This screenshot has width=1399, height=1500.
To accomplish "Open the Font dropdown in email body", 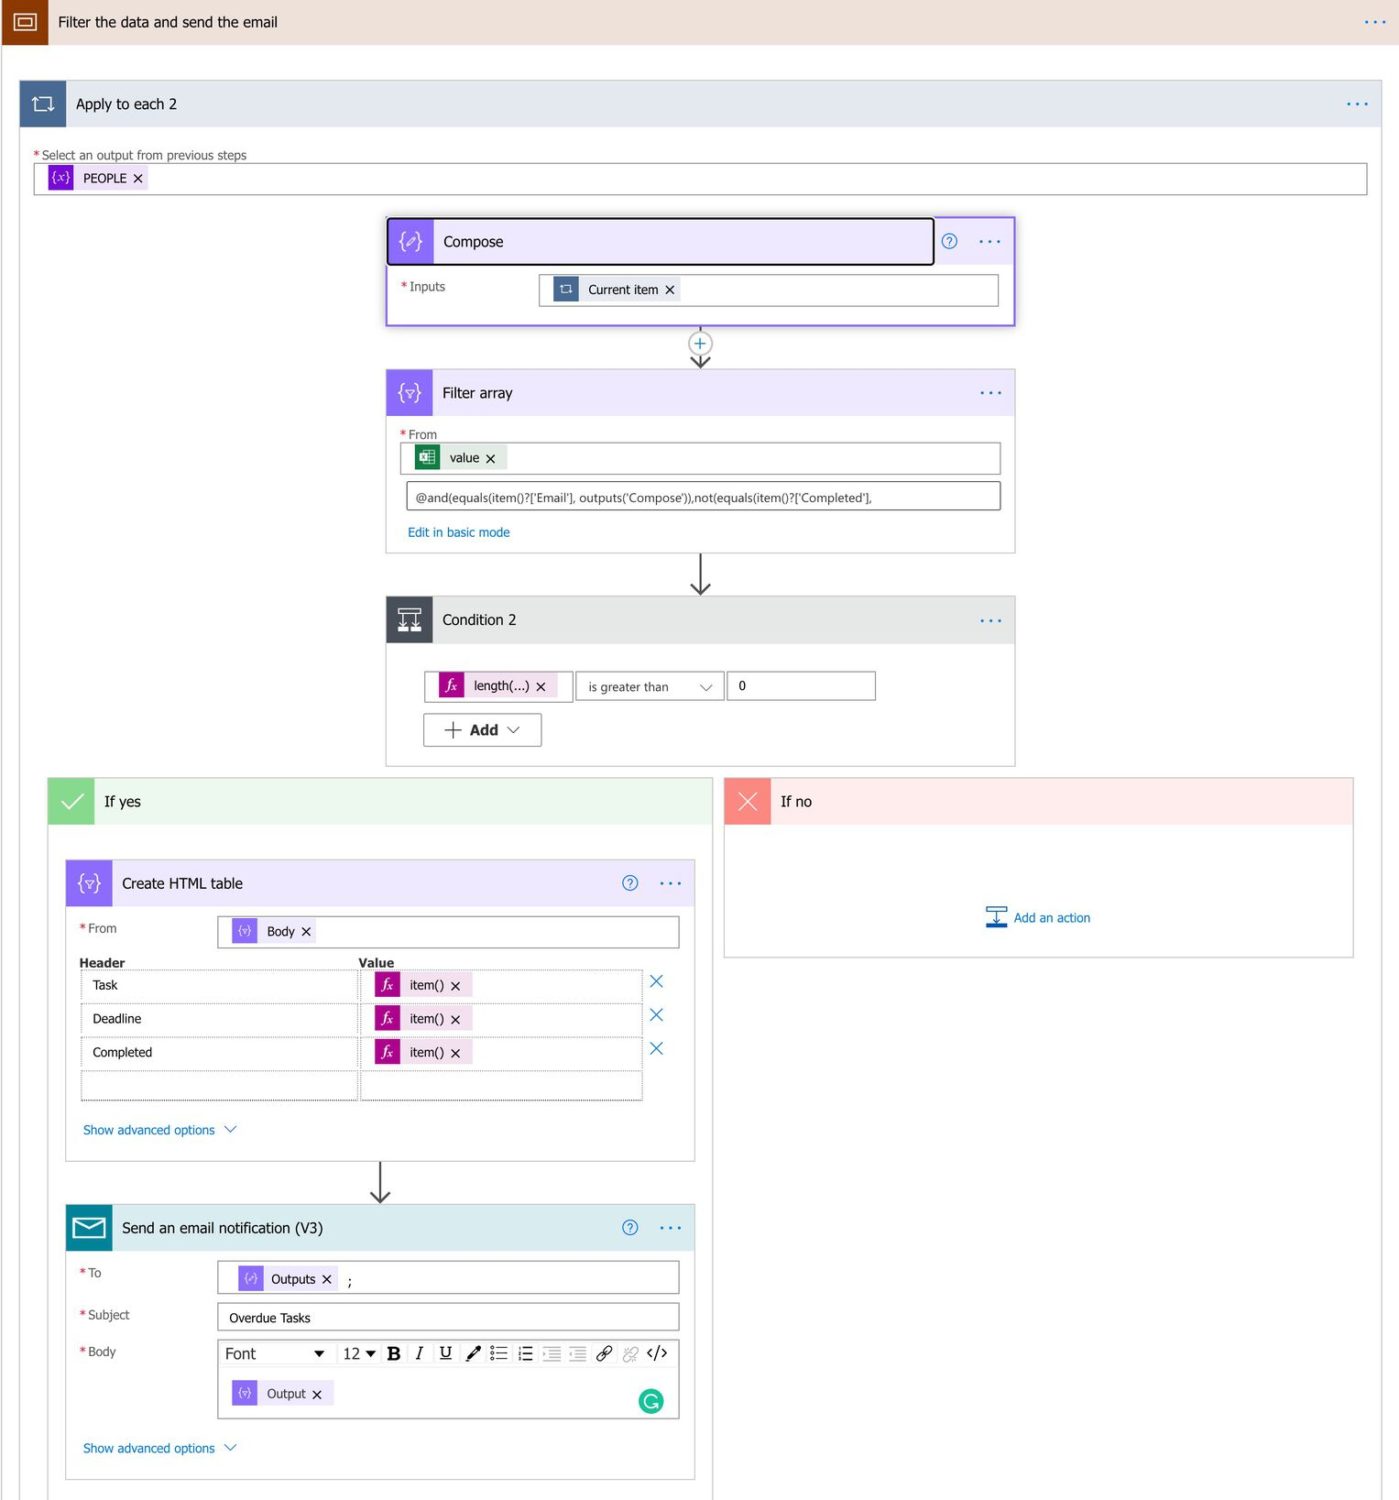I will click(x=274, y=1354).
